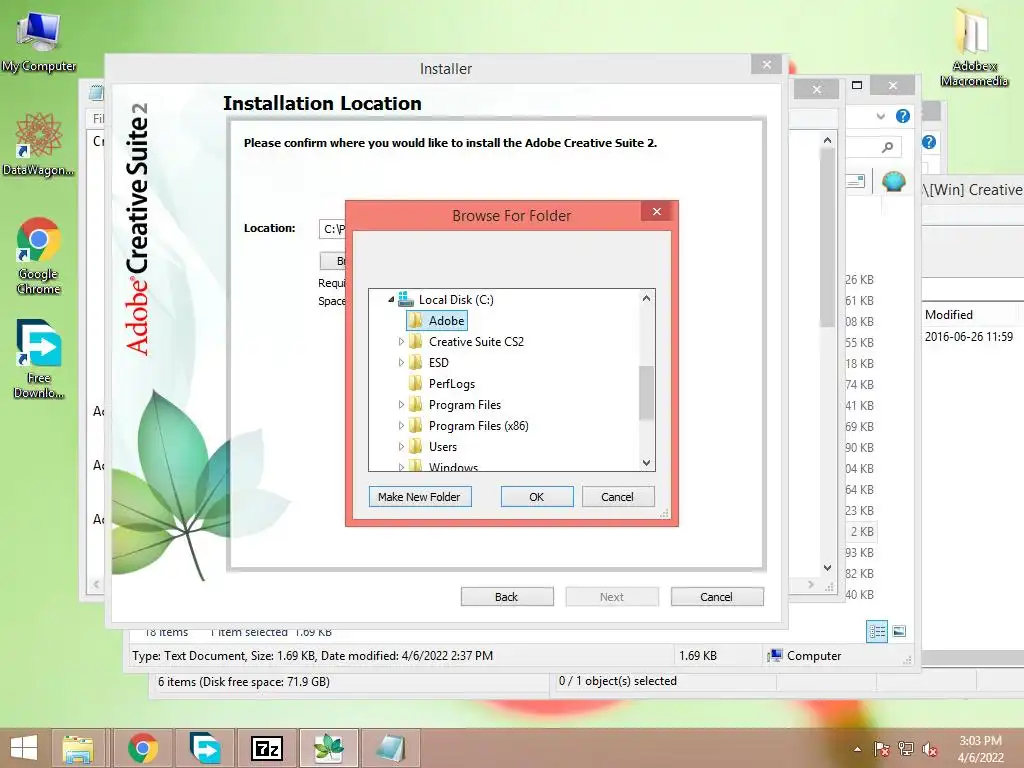Image resolution: width=1024 pixels, height=768 pixels.
Task: Confirm with OK in Browse For Folder
Action: 537,497
